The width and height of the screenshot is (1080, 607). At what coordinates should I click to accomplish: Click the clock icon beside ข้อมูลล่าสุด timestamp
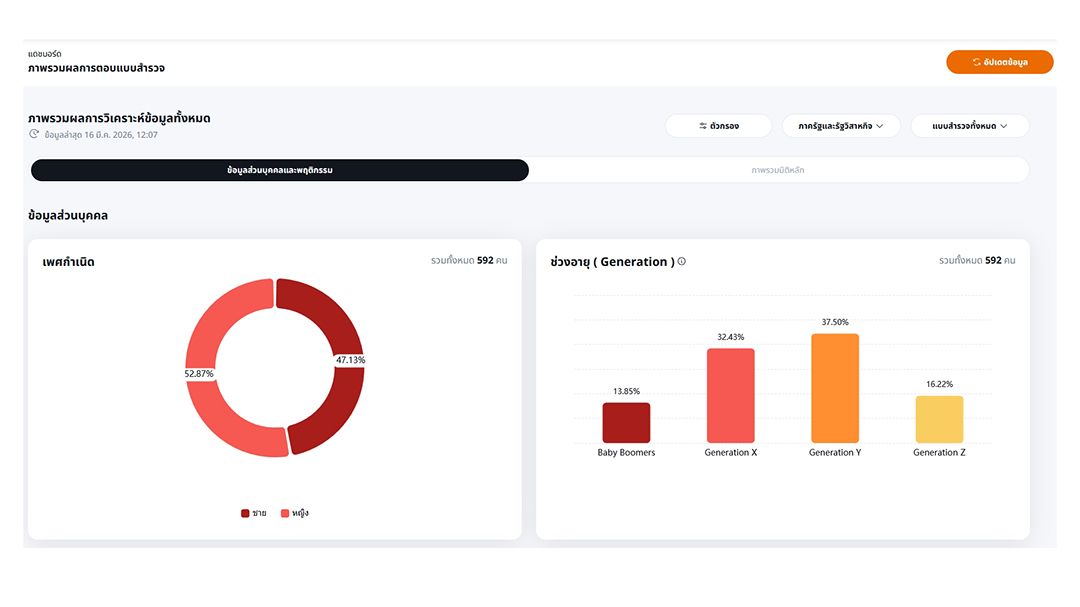34,134
